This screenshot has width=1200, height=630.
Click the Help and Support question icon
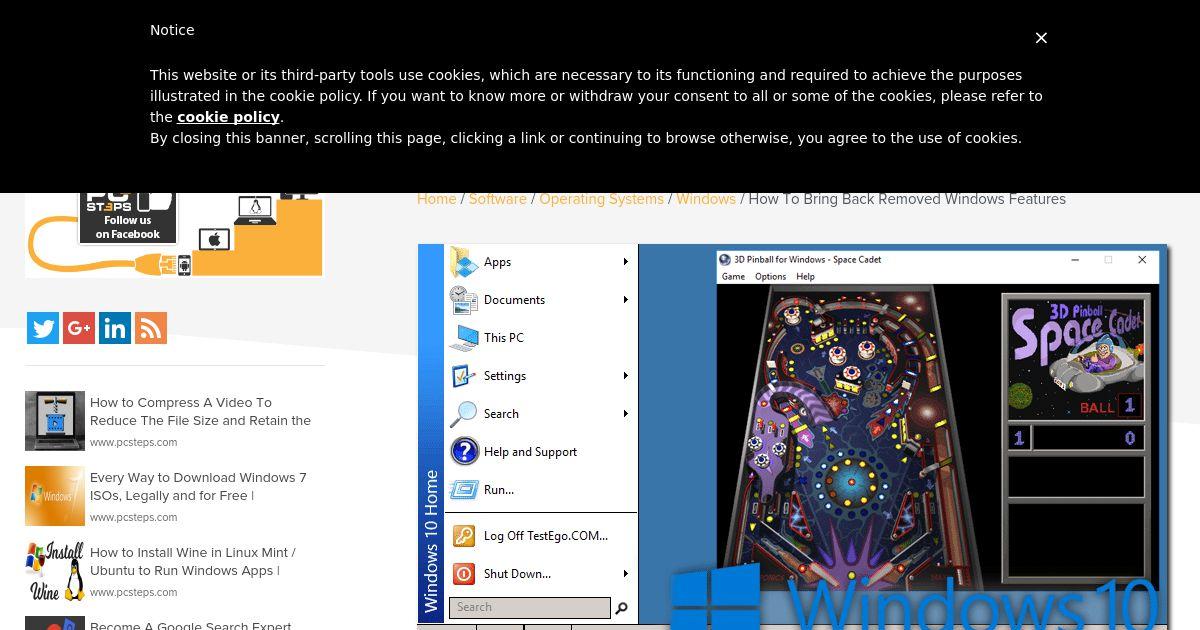pyautogui.click(x=464, y=452)
